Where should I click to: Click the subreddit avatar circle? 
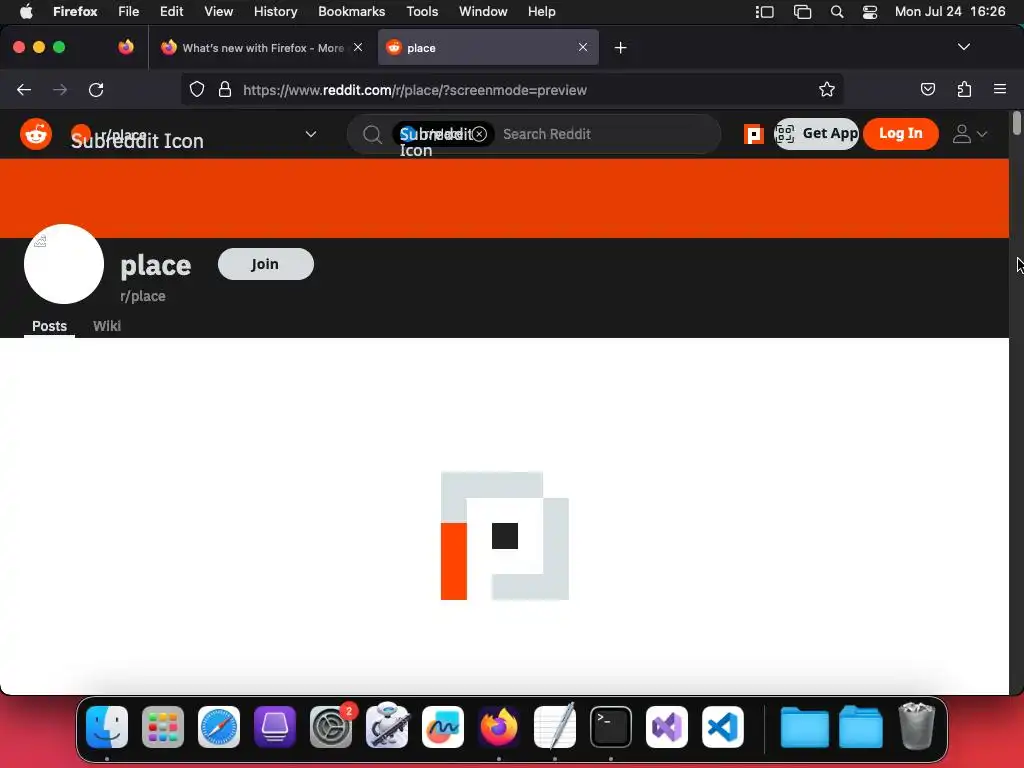tap(64, 264)
